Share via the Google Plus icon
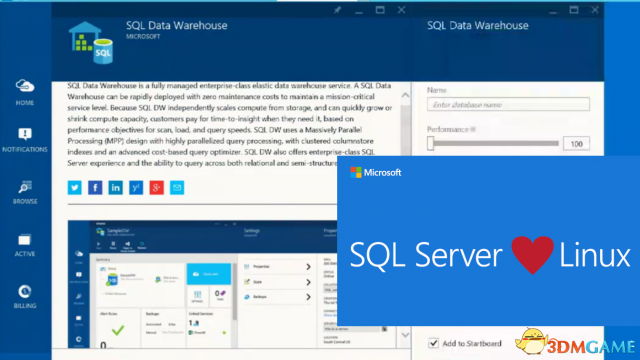 (x=156, y=188)
